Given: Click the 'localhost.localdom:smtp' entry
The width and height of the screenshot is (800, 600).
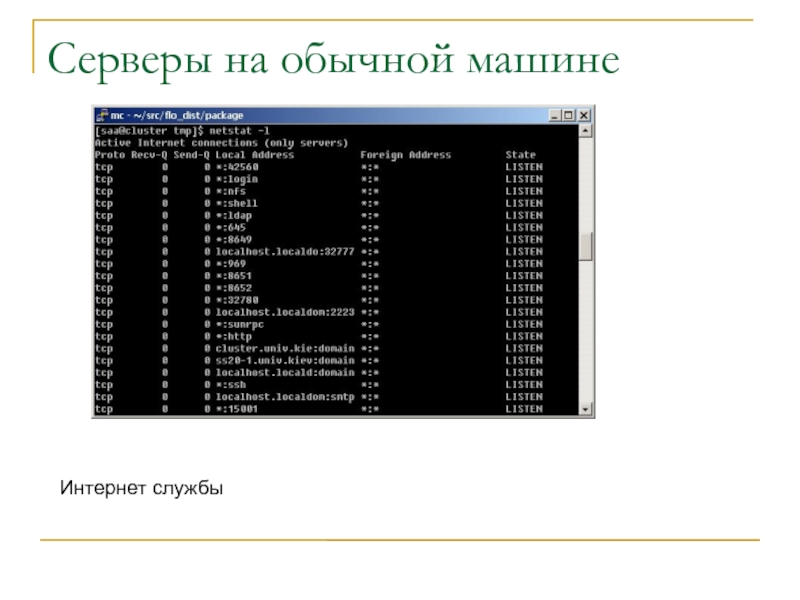Looking at the screenshot, I should point(285,396).
